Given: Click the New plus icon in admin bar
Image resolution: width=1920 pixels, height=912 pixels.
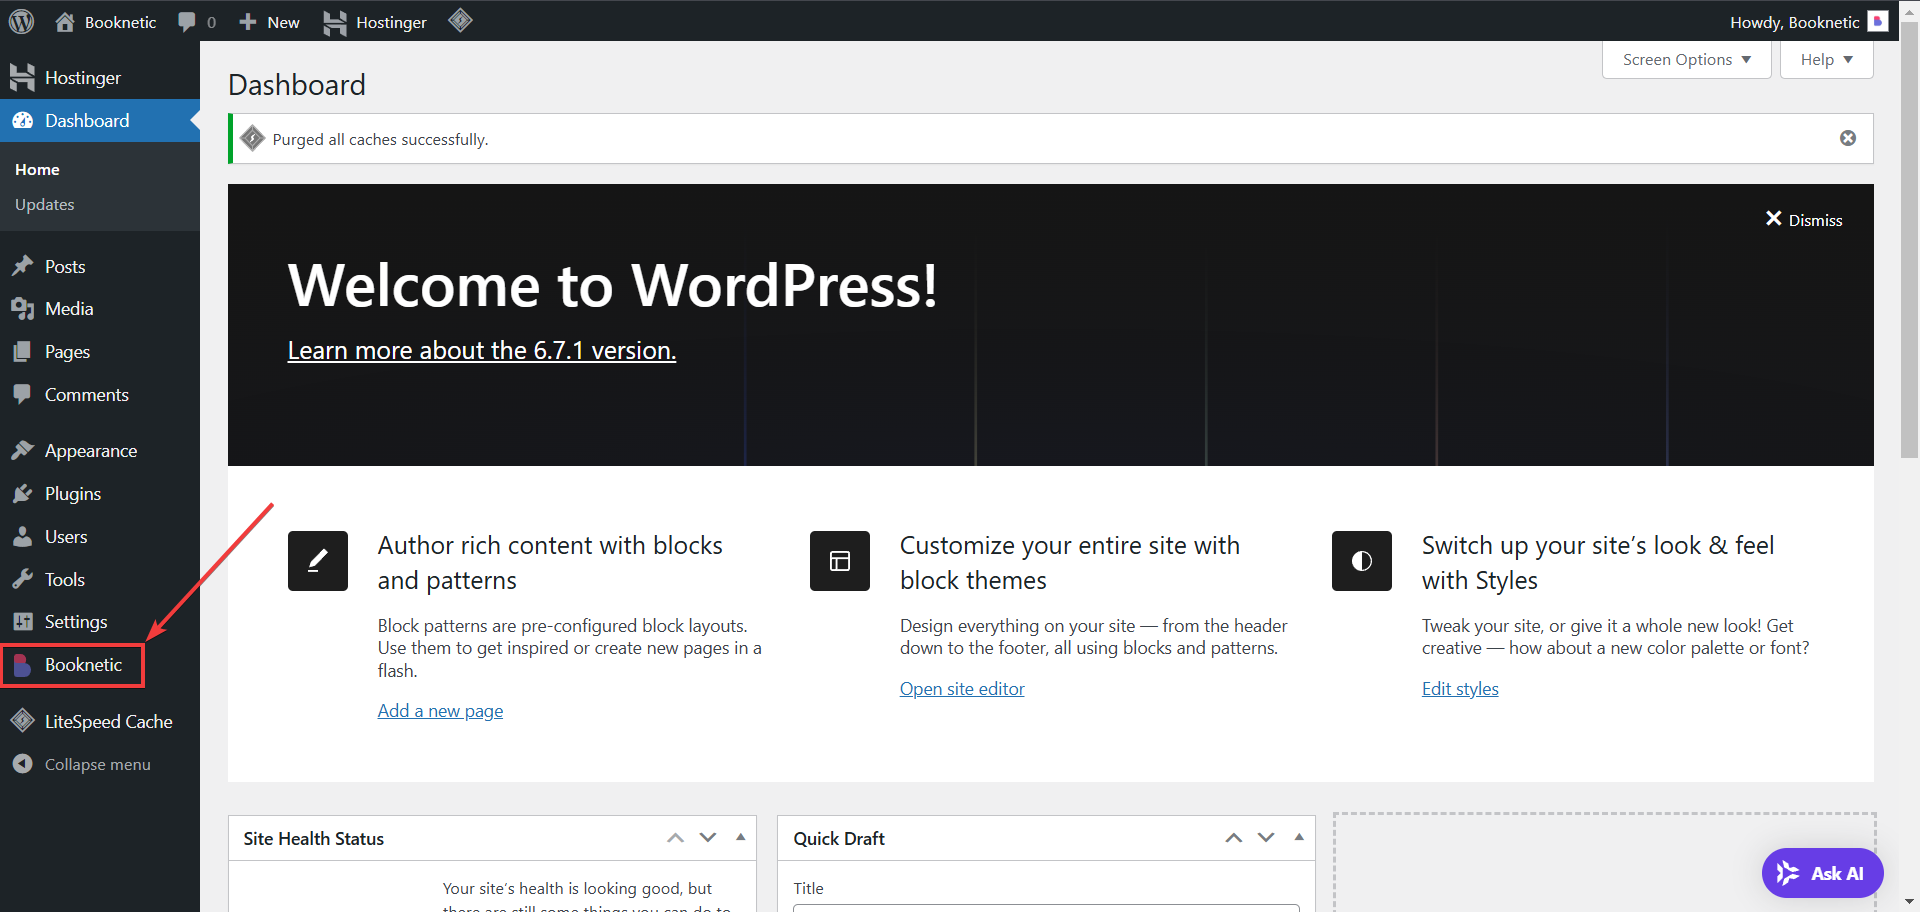Looking at the screenshot, I should click(248, 22).
